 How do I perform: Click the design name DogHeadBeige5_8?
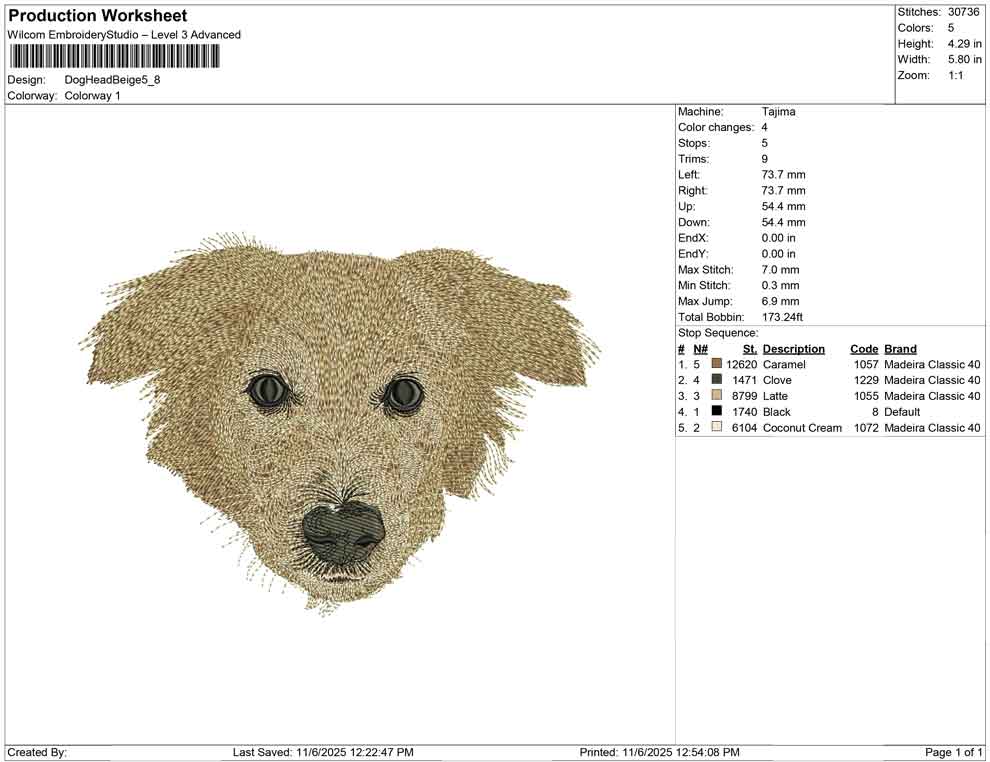click(112, 80)
